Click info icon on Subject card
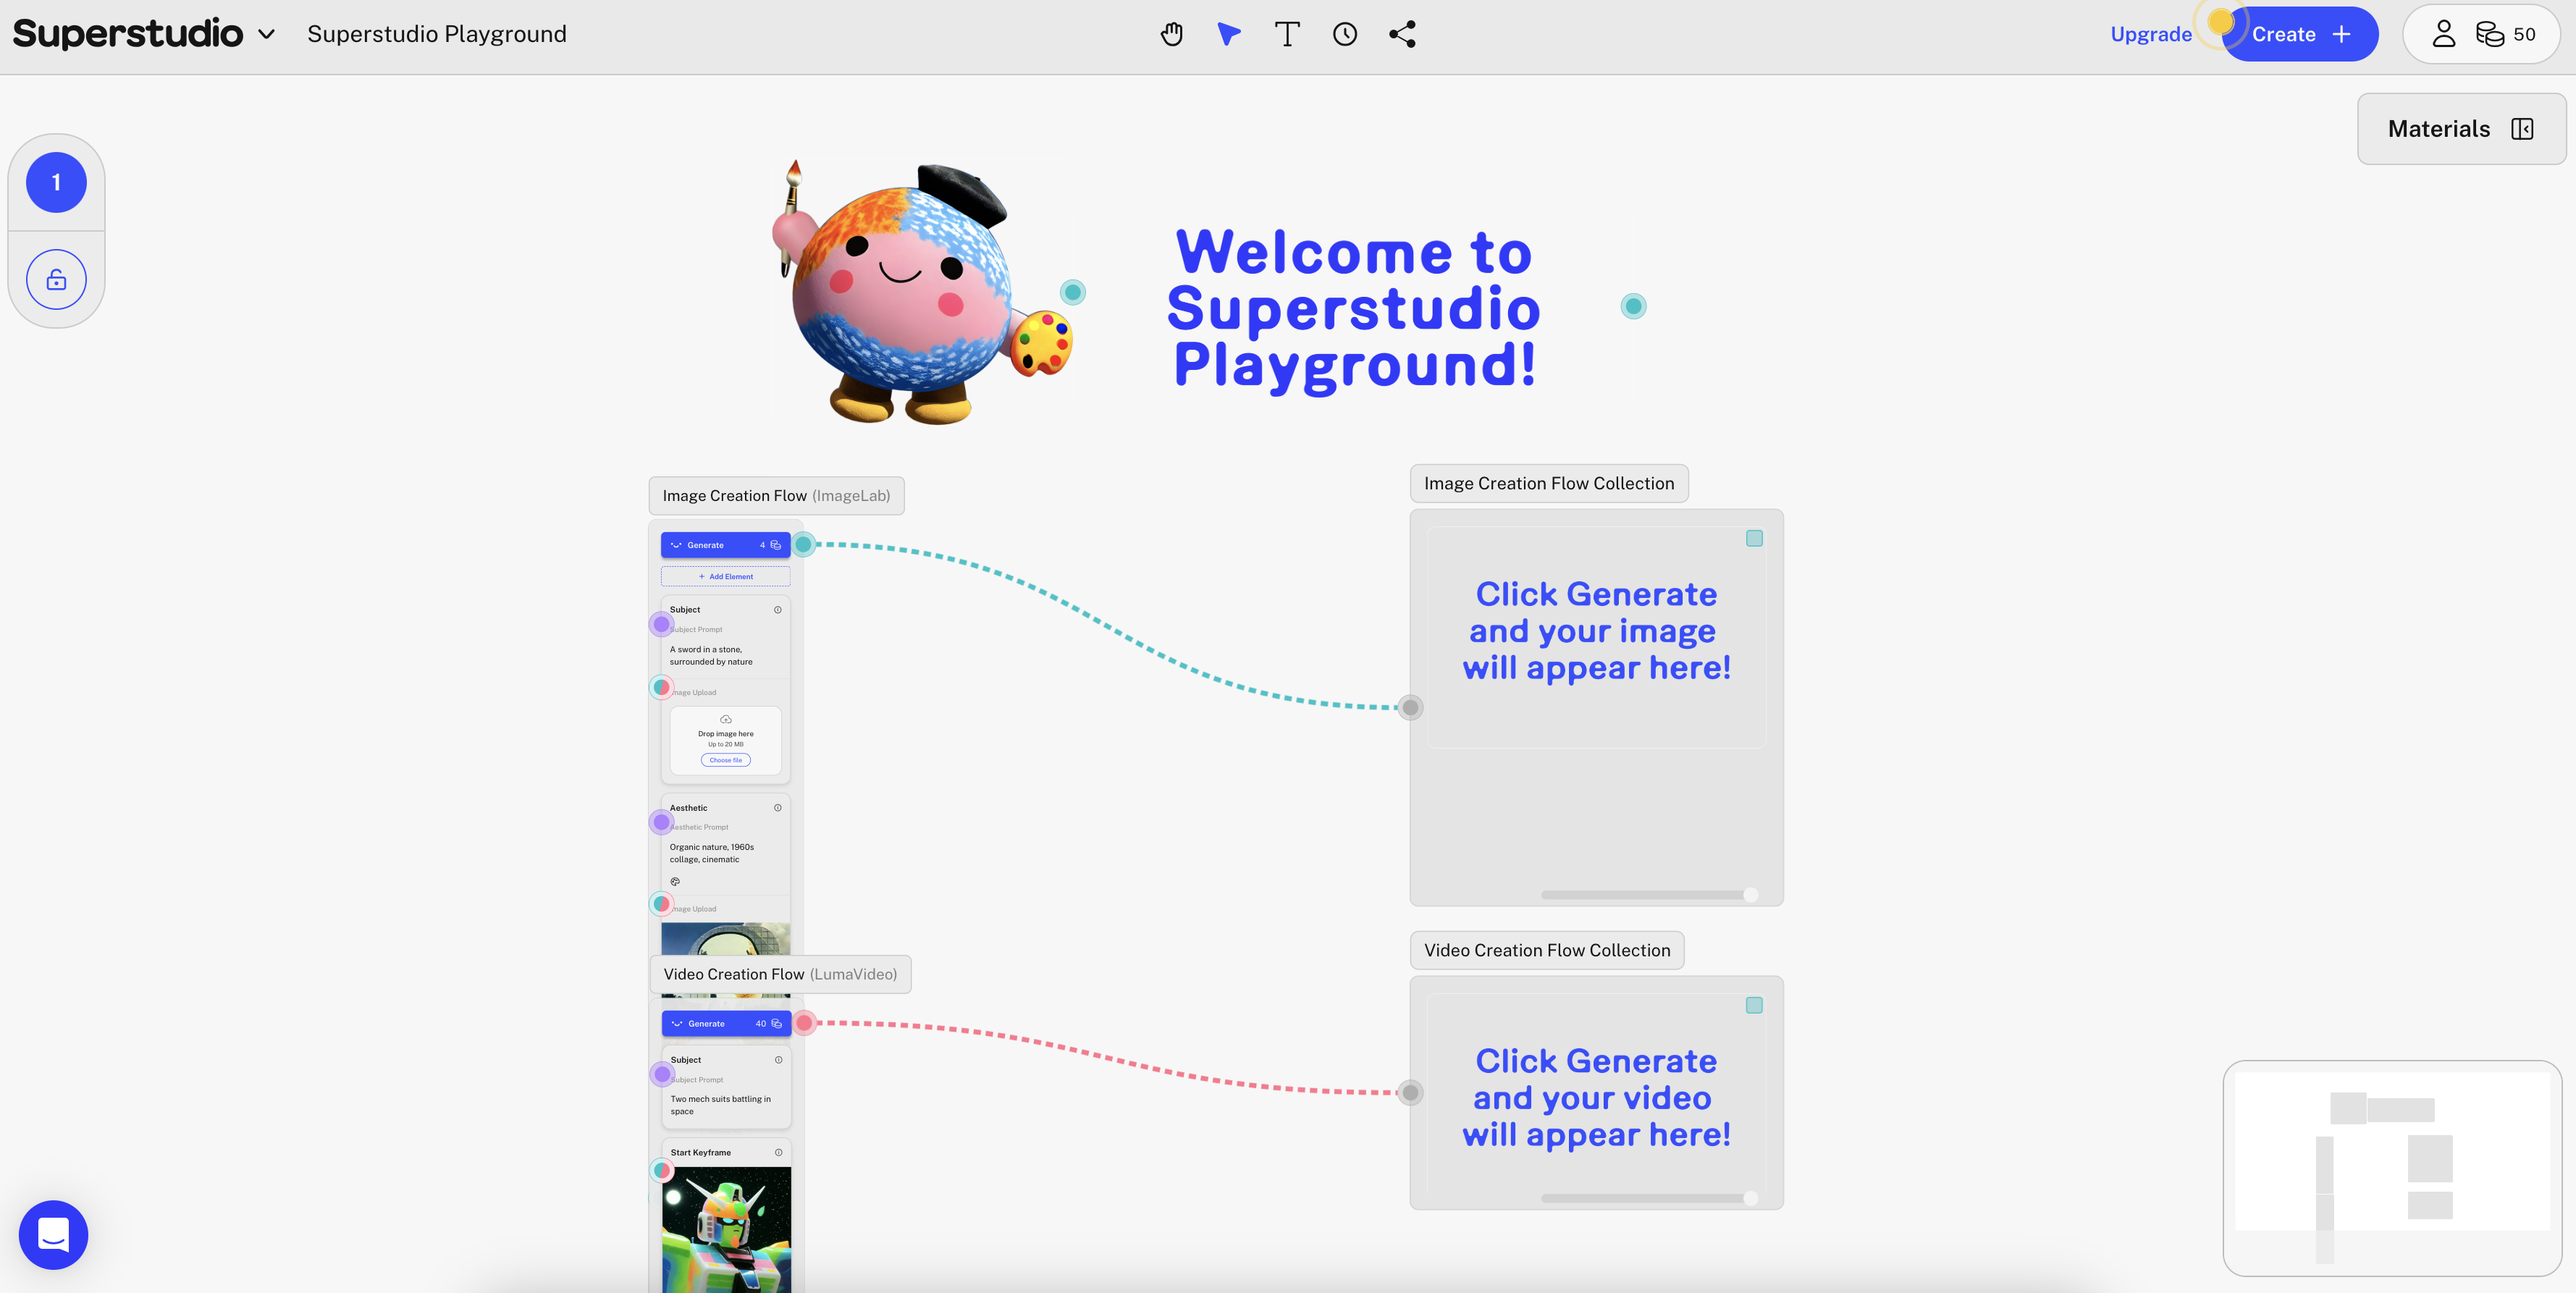2576x1293 pixels. point(777,609)
